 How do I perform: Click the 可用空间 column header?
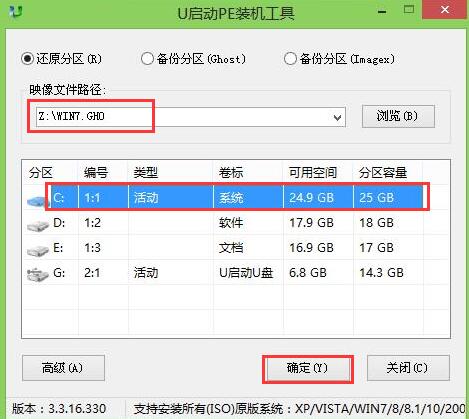coord(313,173)
